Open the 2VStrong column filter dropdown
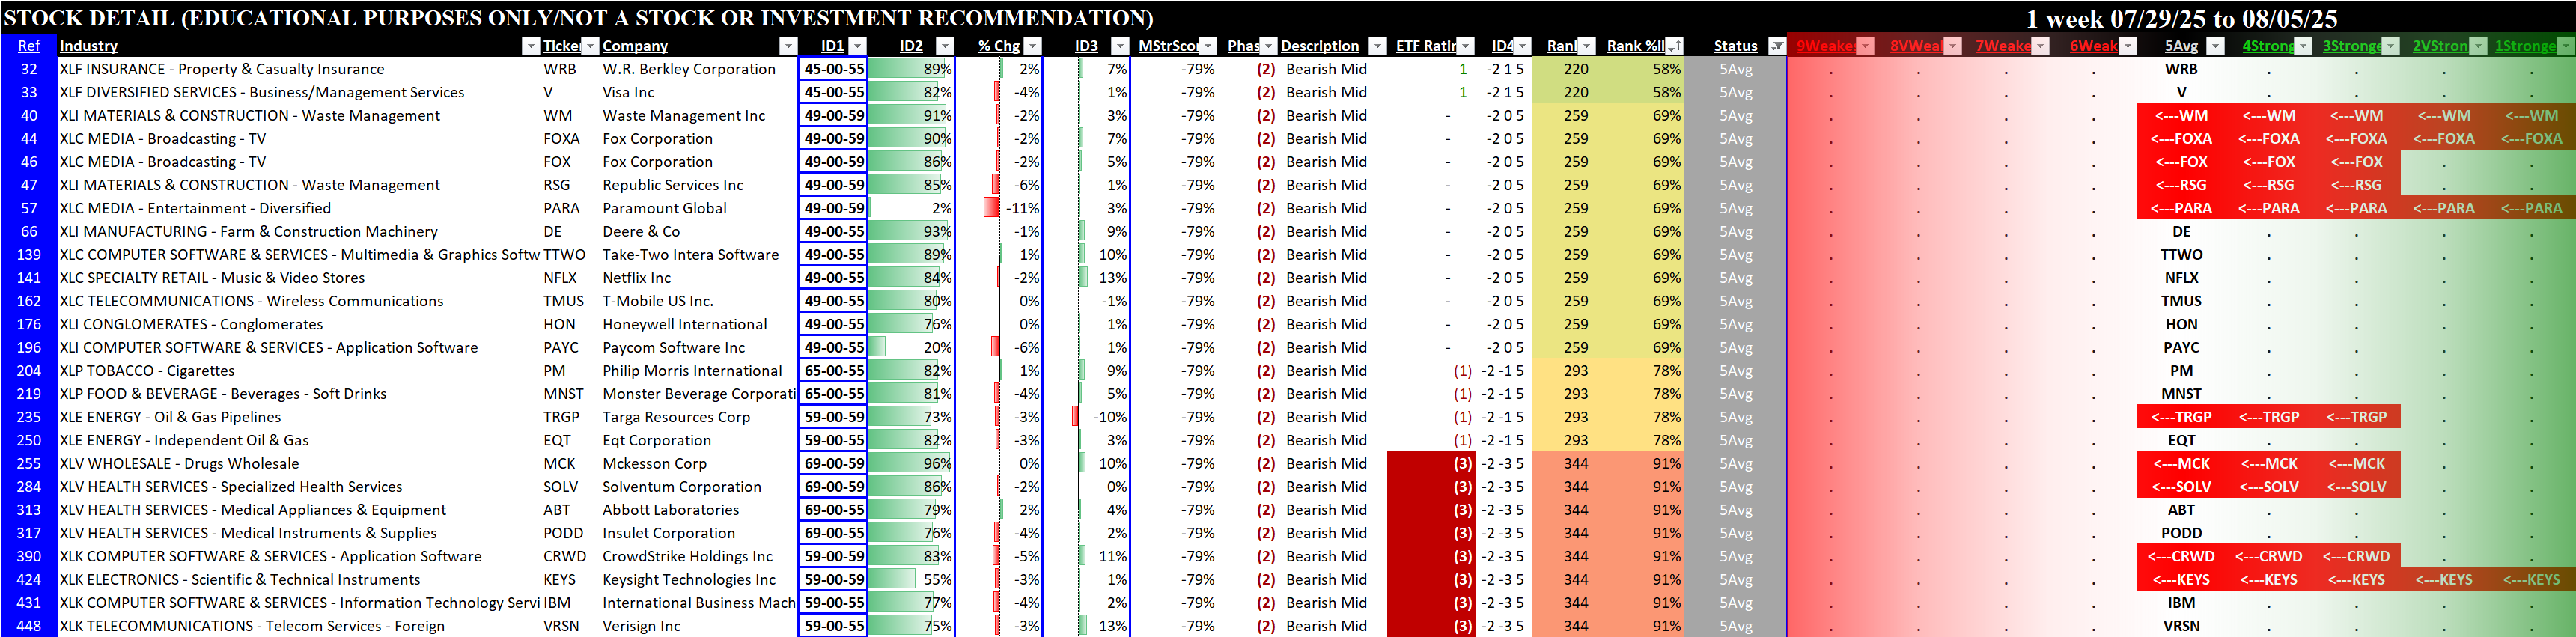The height and width of the screenshot is (637, 2576). [x=2478, y=46]
